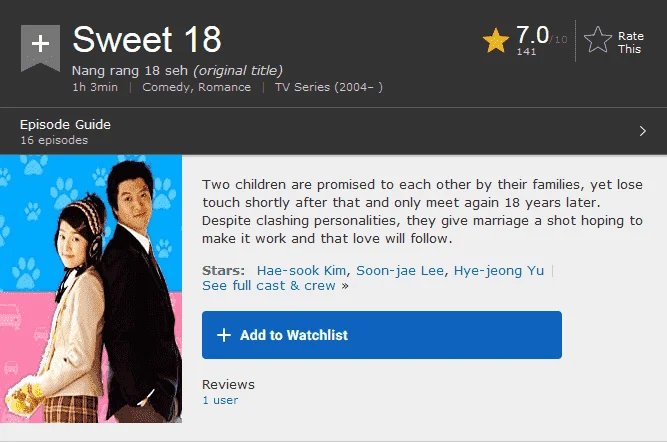The width and height of the screenshot is (667, 442).
Task: Click the 141 ratings count
Action: point(526,51)
